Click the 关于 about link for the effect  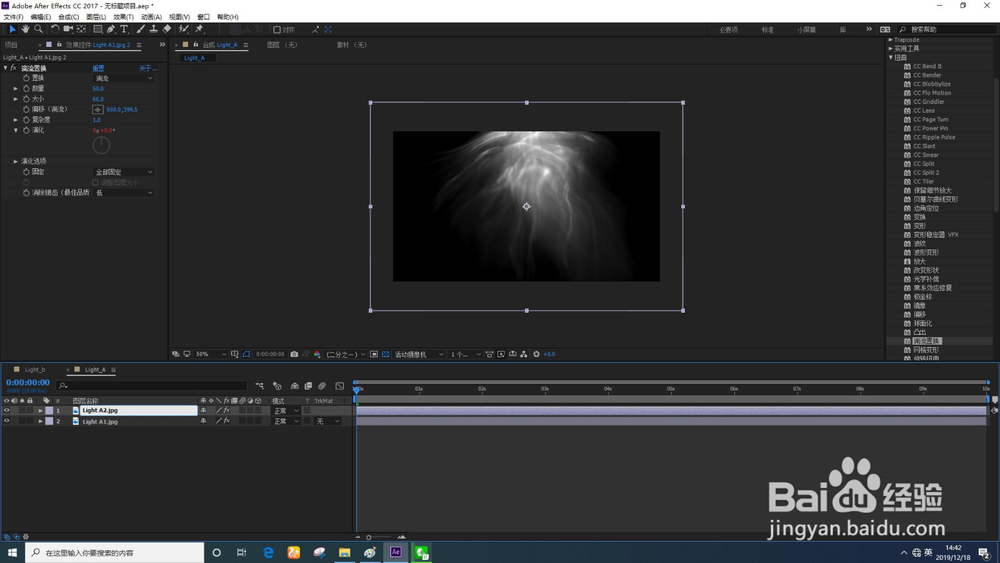tap(147, 68)
